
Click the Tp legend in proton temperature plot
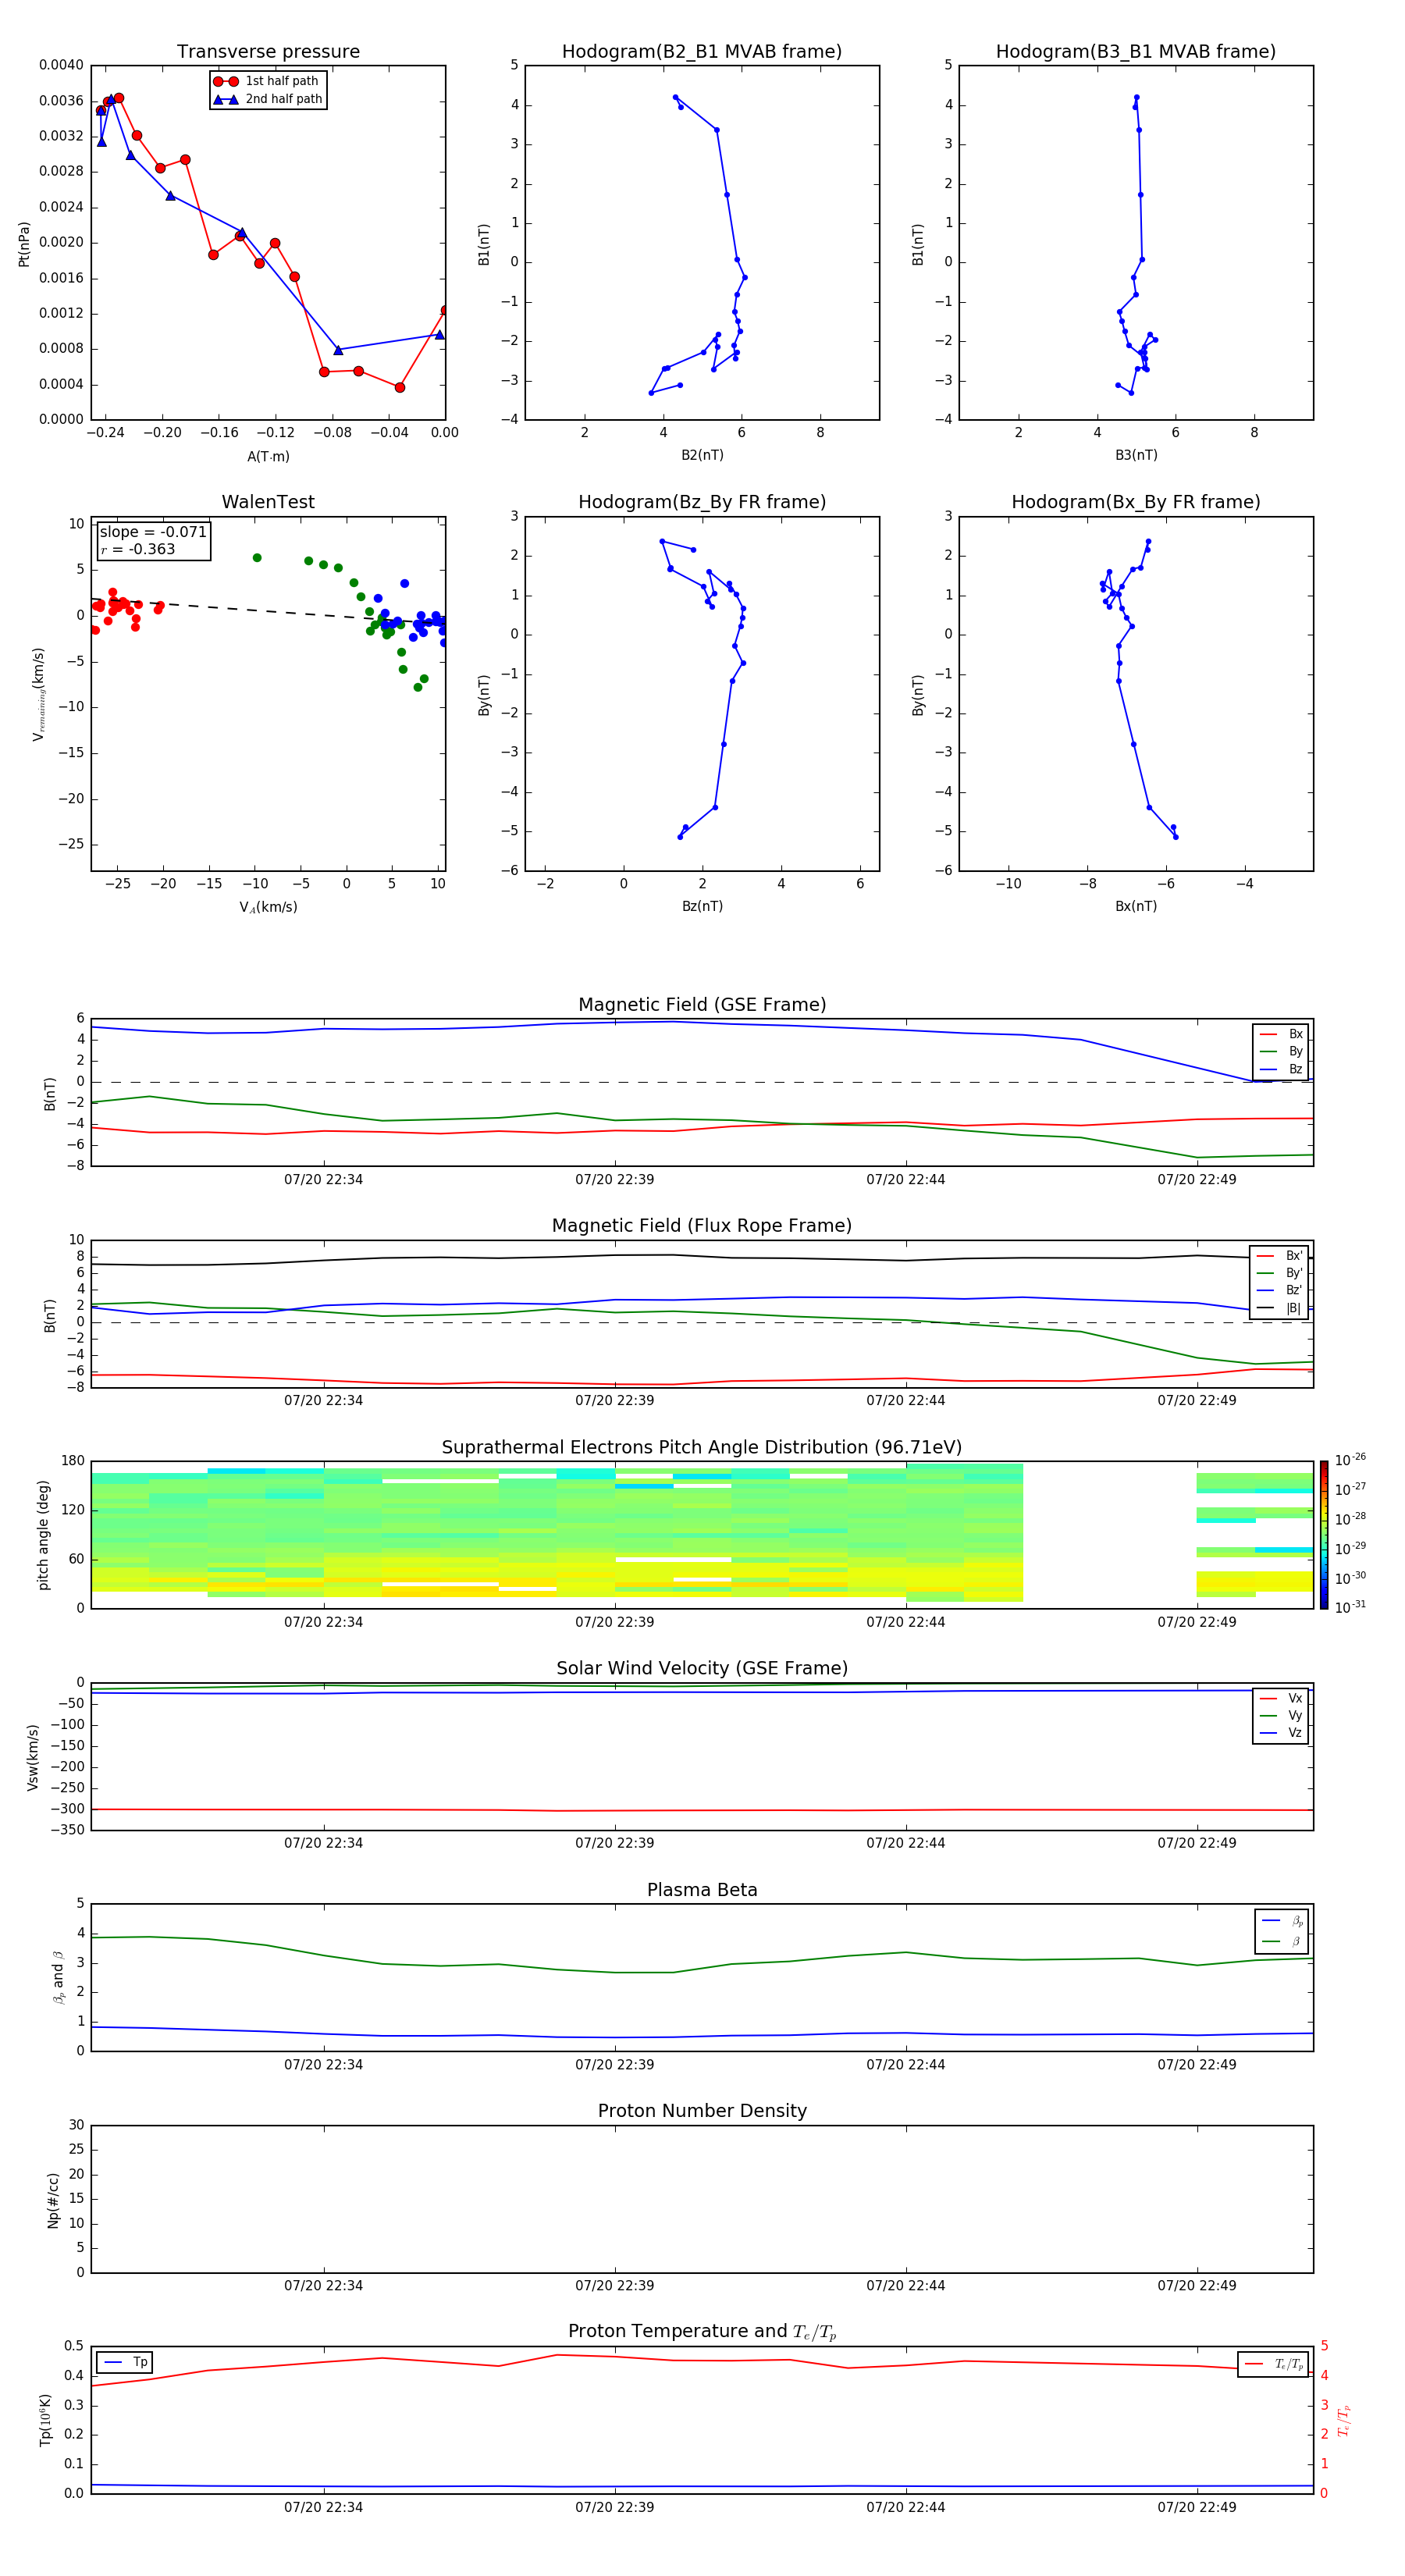125,2362
